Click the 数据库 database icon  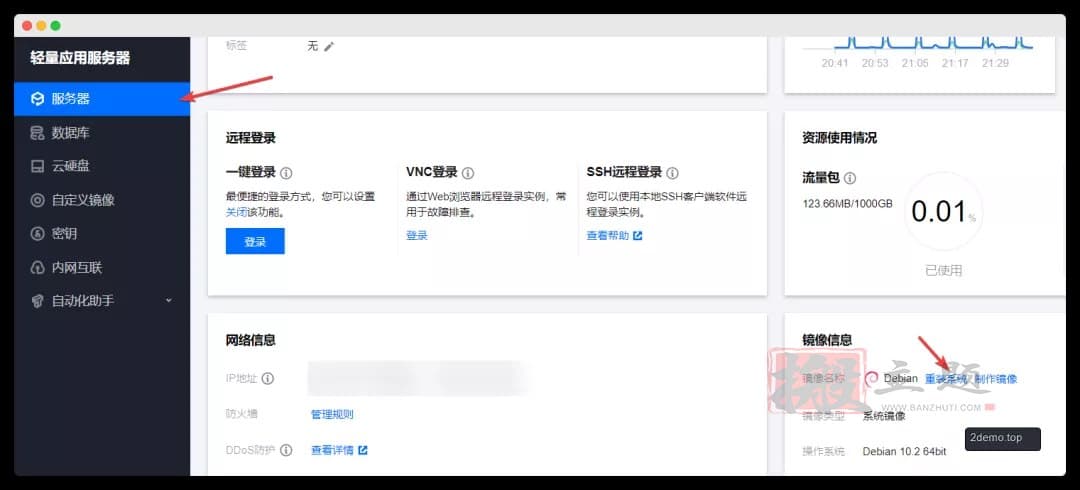click(37, 133)
